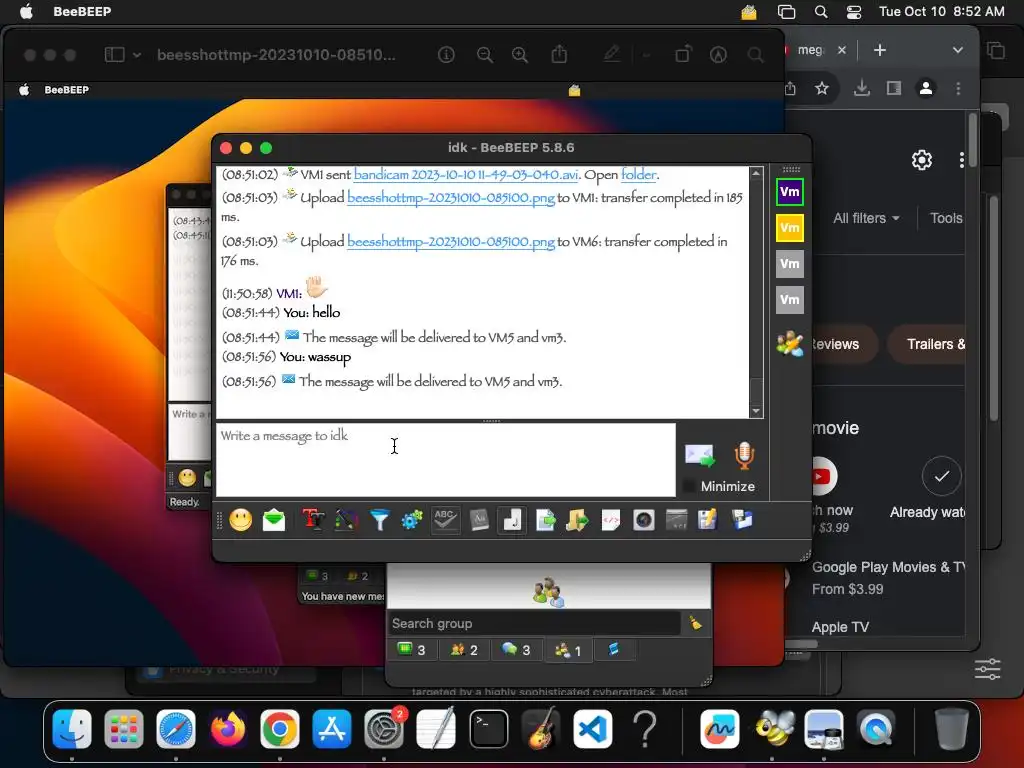The image size is (1024, 768).
Task: Click the green envelope icon in chat toolbar
Action: 274,520
